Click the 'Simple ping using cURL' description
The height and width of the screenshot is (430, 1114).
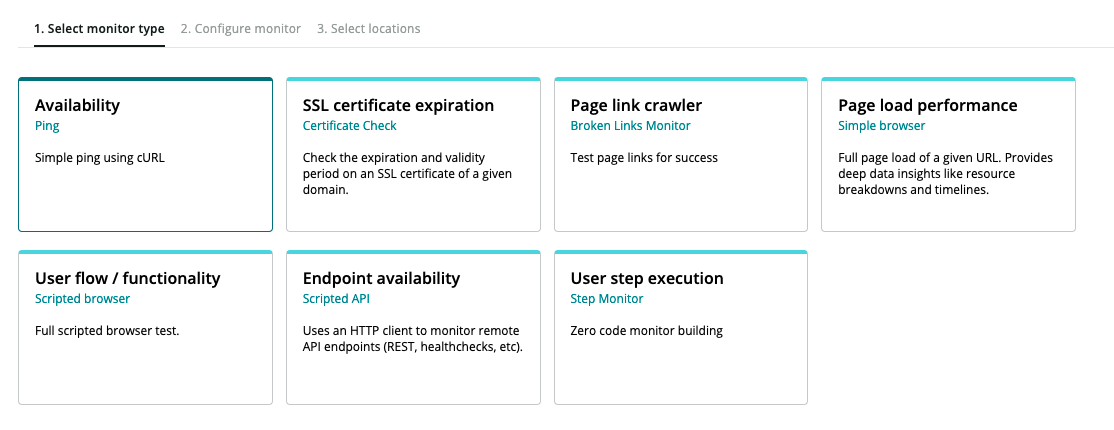point(99,158)
